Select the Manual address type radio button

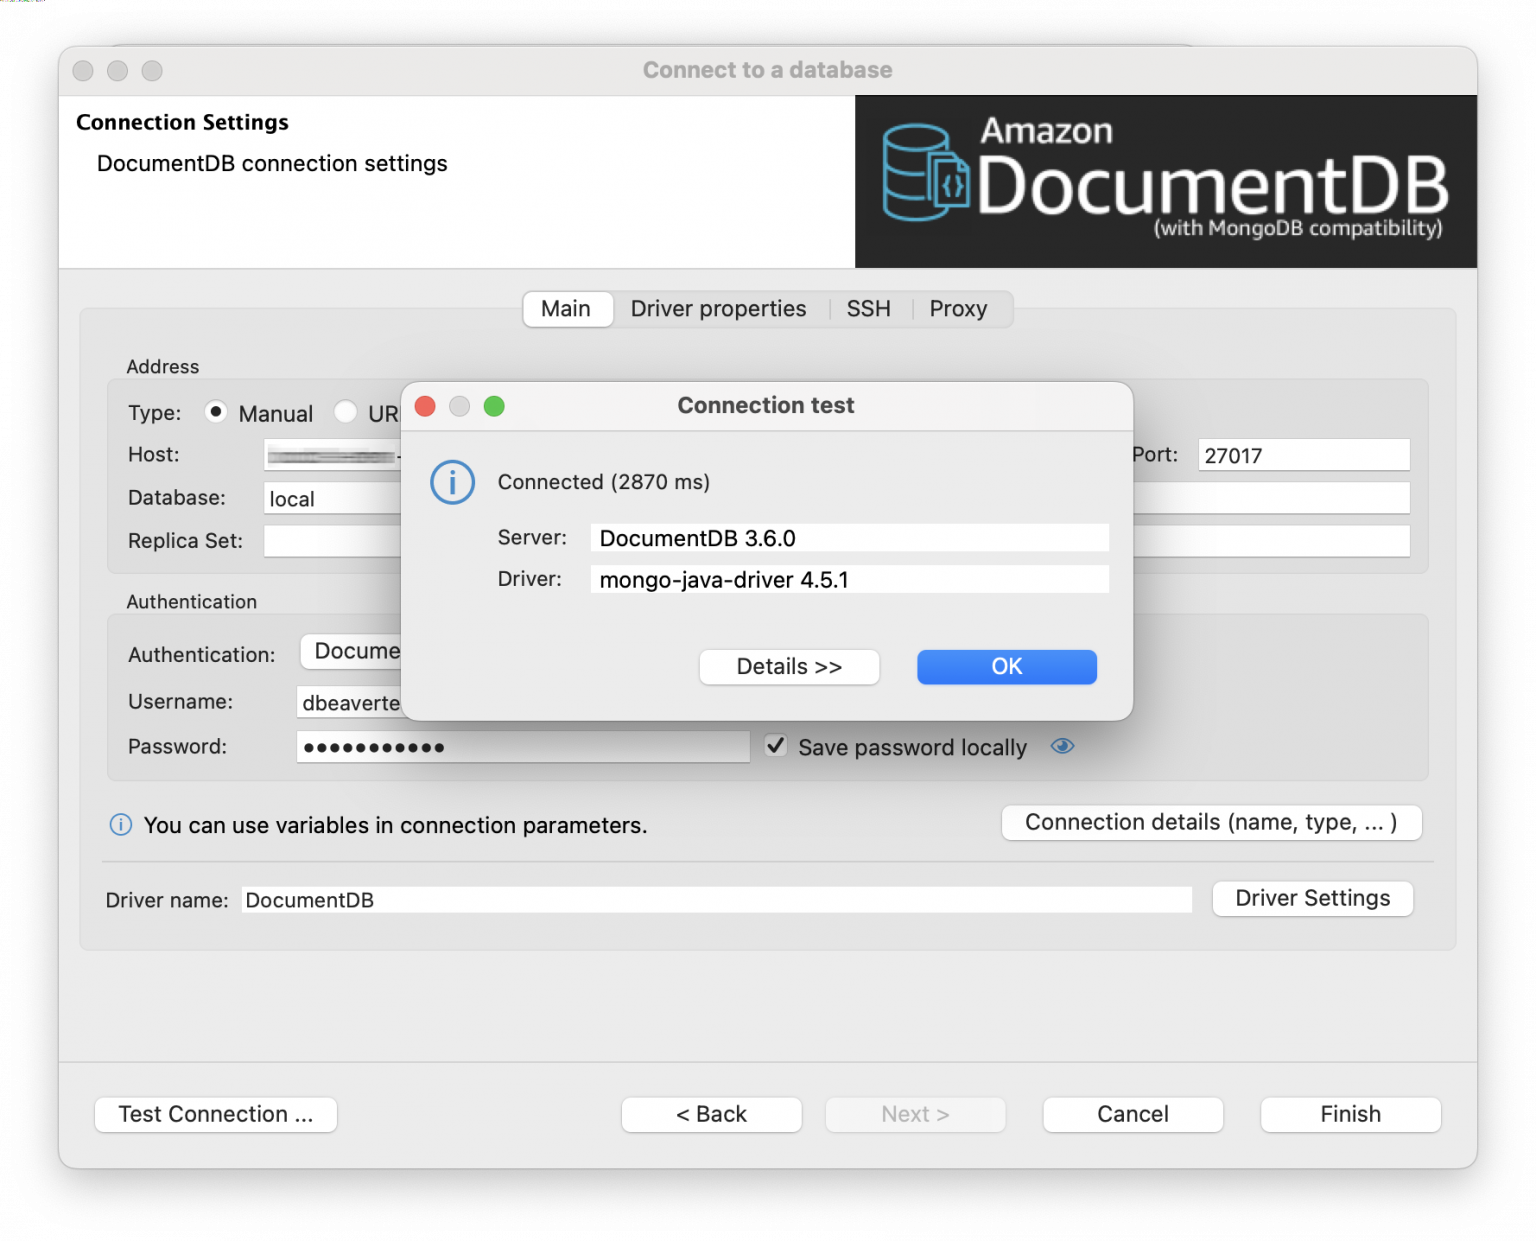[x=216, y=411]
